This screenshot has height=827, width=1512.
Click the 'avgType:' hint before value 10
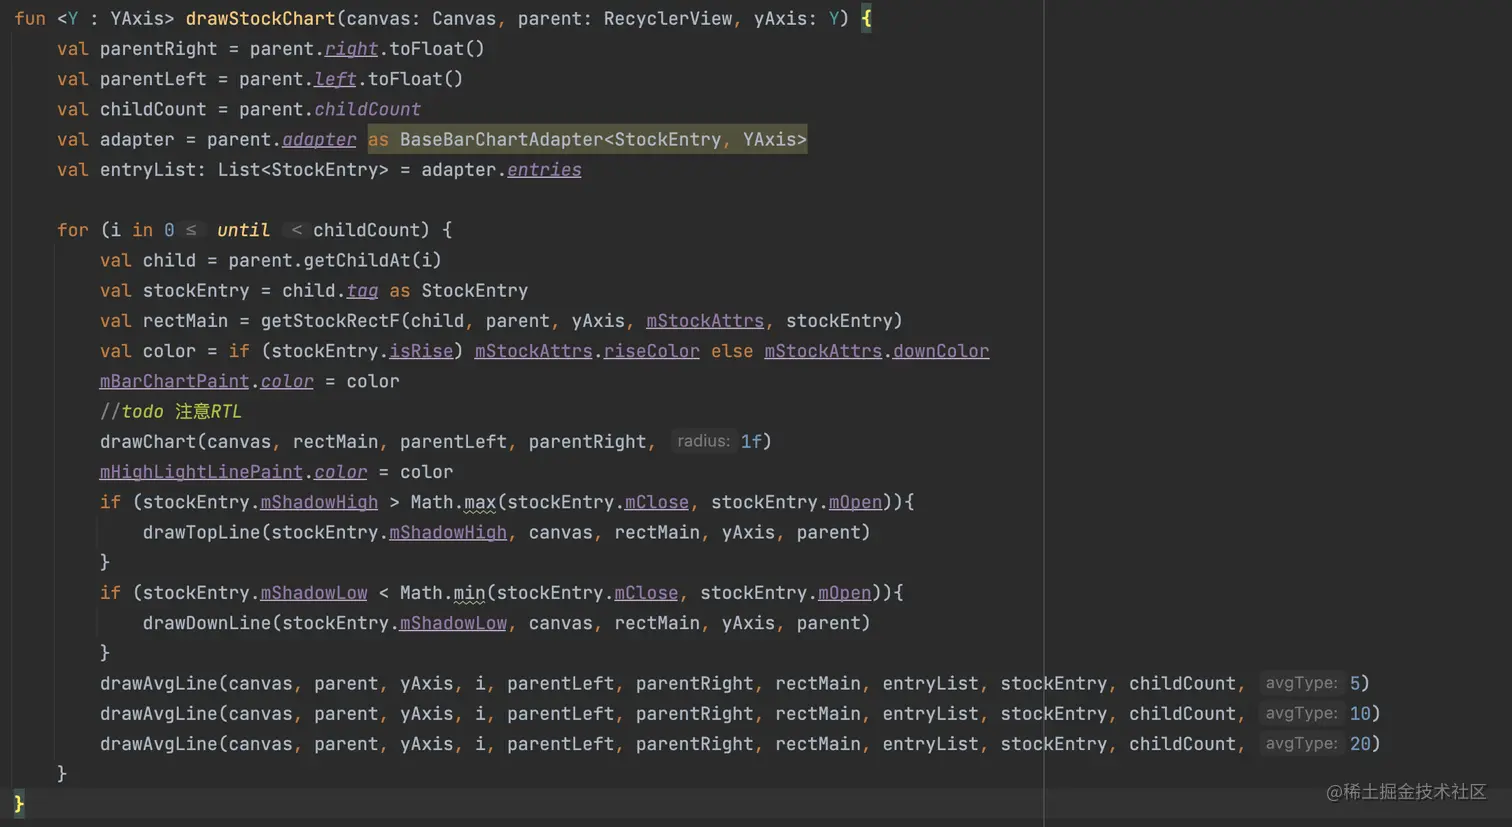[1301, 713]
